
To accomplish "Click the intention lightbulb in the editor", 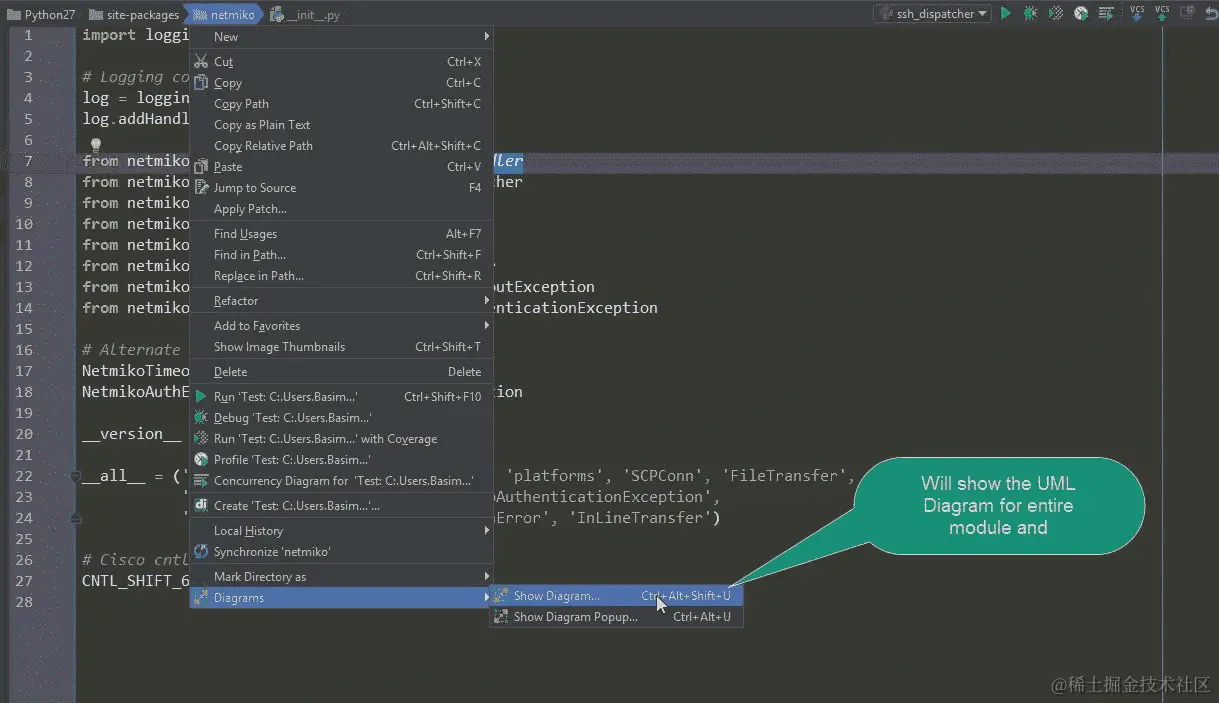I will tap(96, 146).
